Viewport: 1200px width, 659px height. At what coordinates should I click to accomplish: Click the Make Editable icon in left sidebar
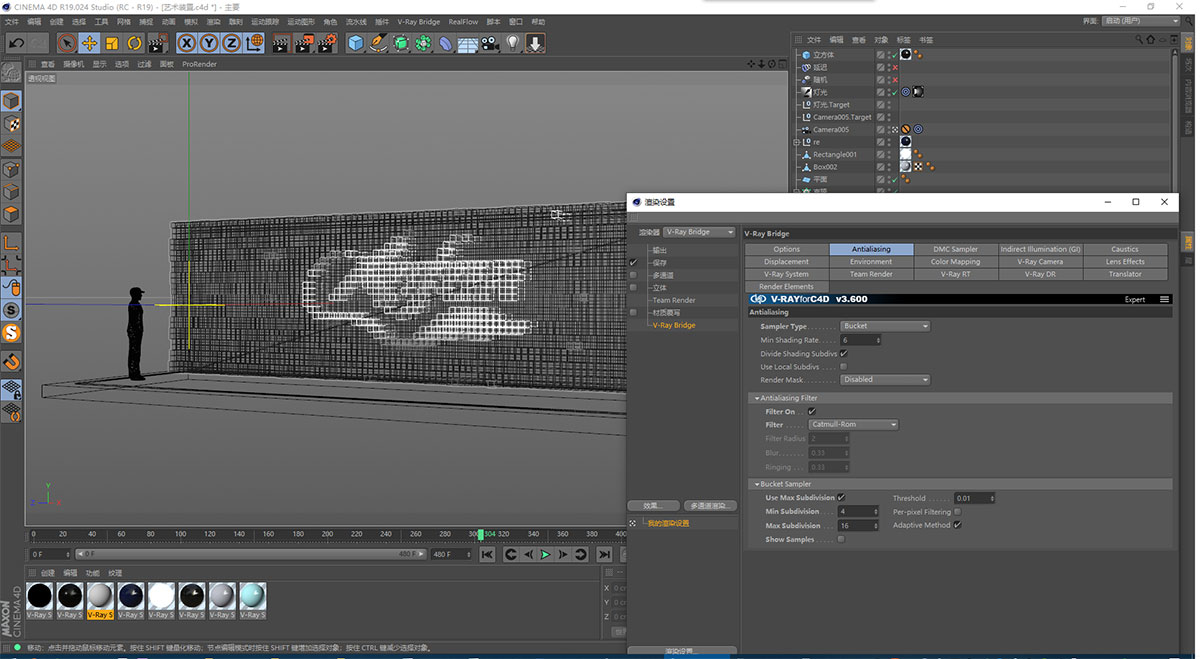11,72
